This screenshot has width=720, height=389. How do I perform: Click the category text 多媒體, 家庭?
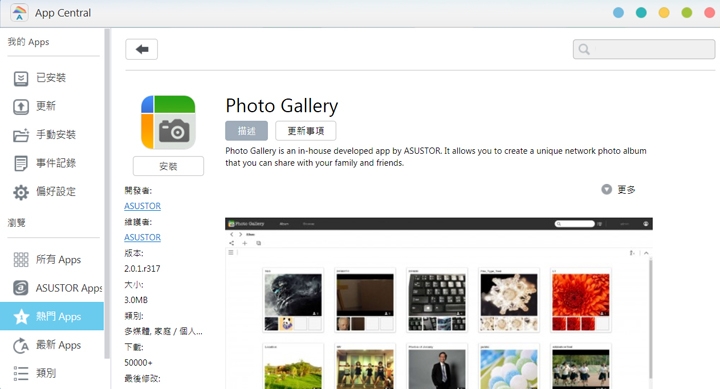163,331
